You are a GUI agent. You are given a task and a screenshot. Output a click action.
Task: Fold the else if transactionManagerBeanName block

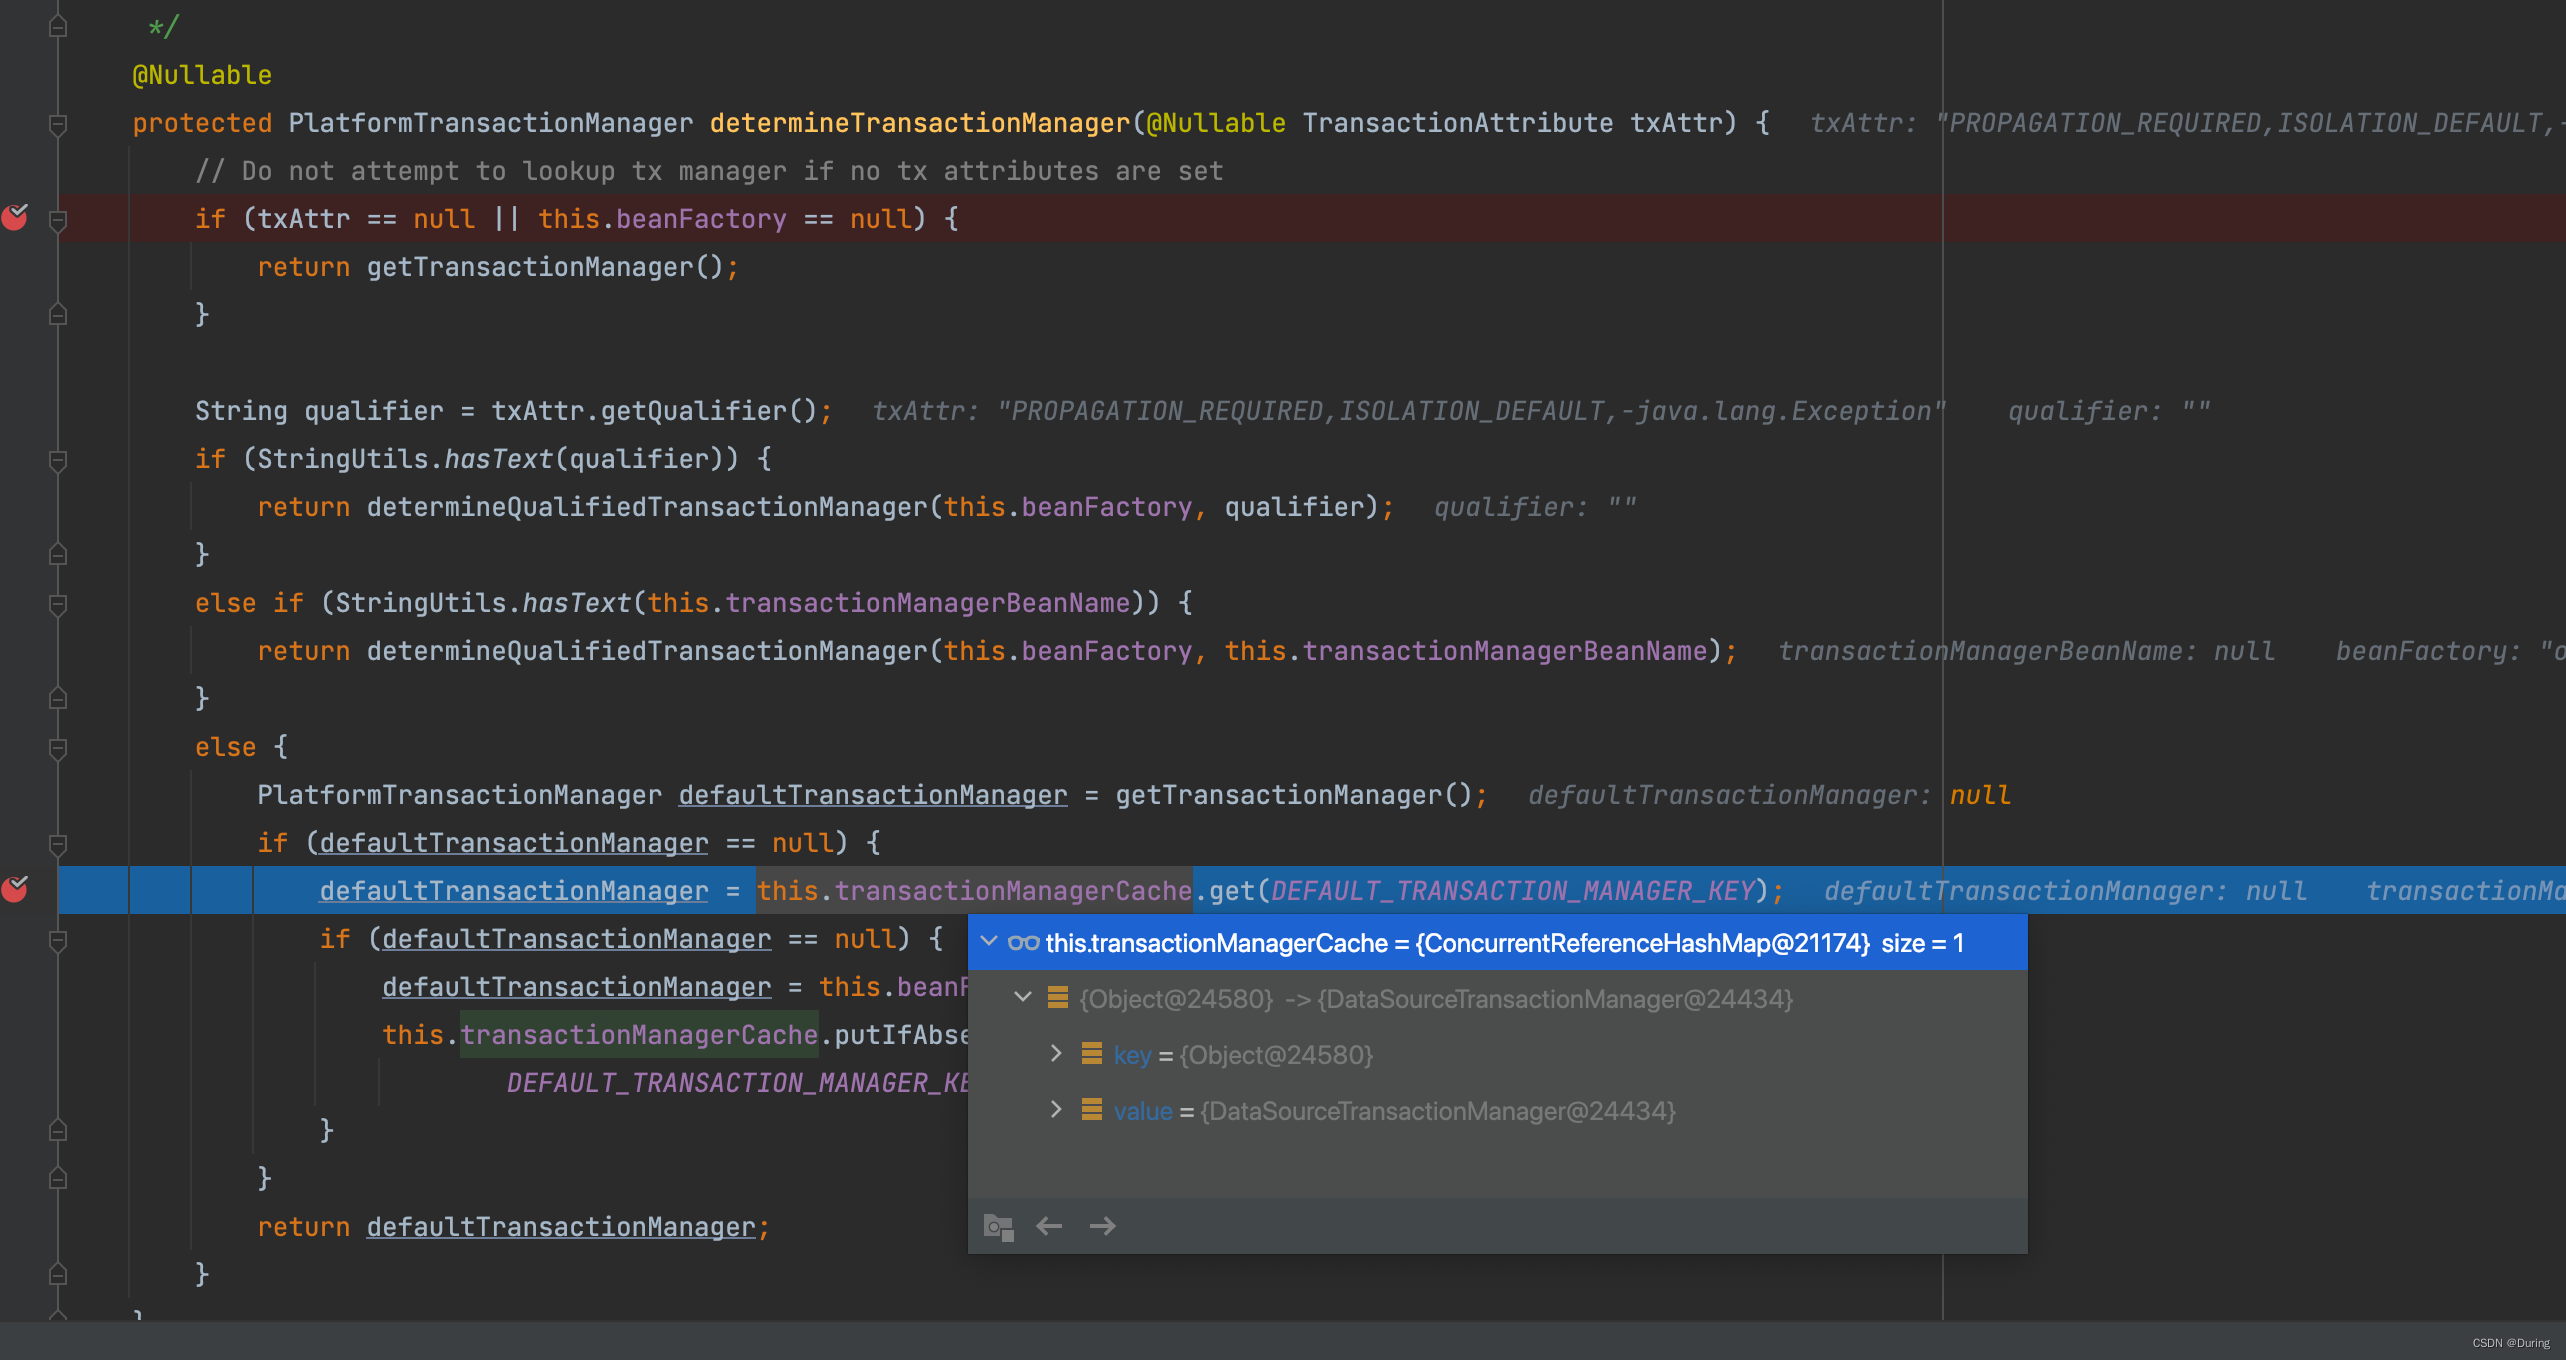click(x=58, y=604)
